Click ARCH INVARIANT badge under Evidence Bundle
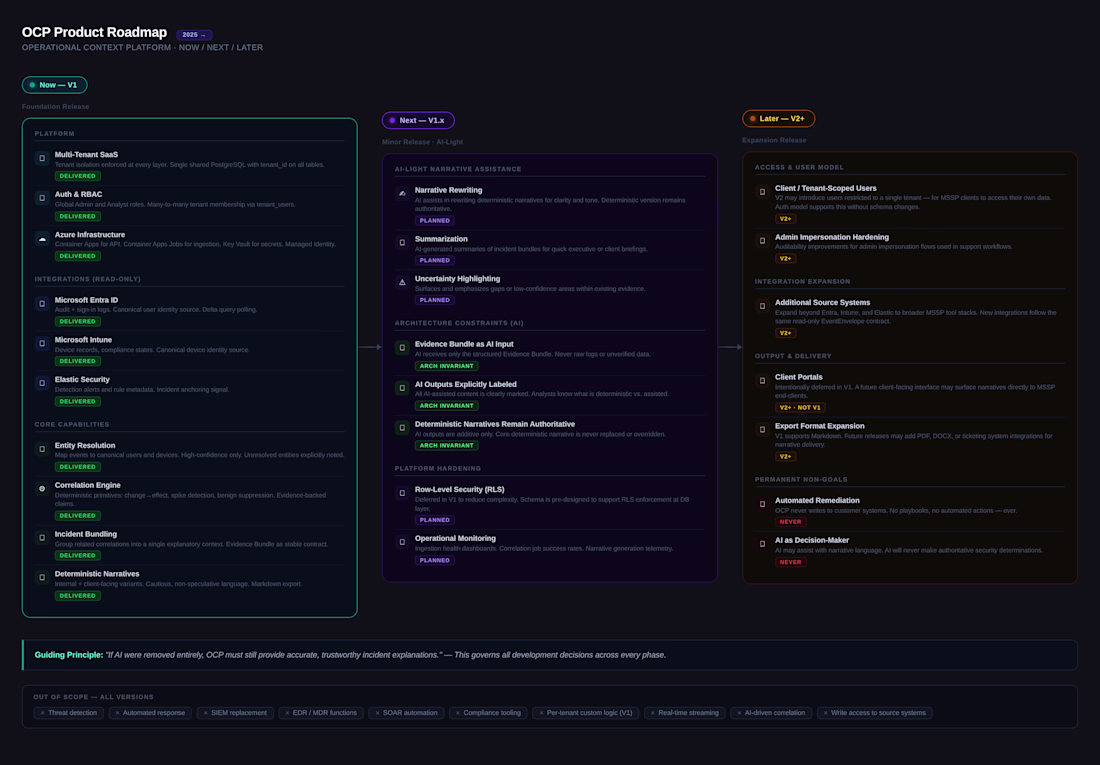The width and height of the screenshot is (1100, 765). pyautogui.click(x=447, y=366)
